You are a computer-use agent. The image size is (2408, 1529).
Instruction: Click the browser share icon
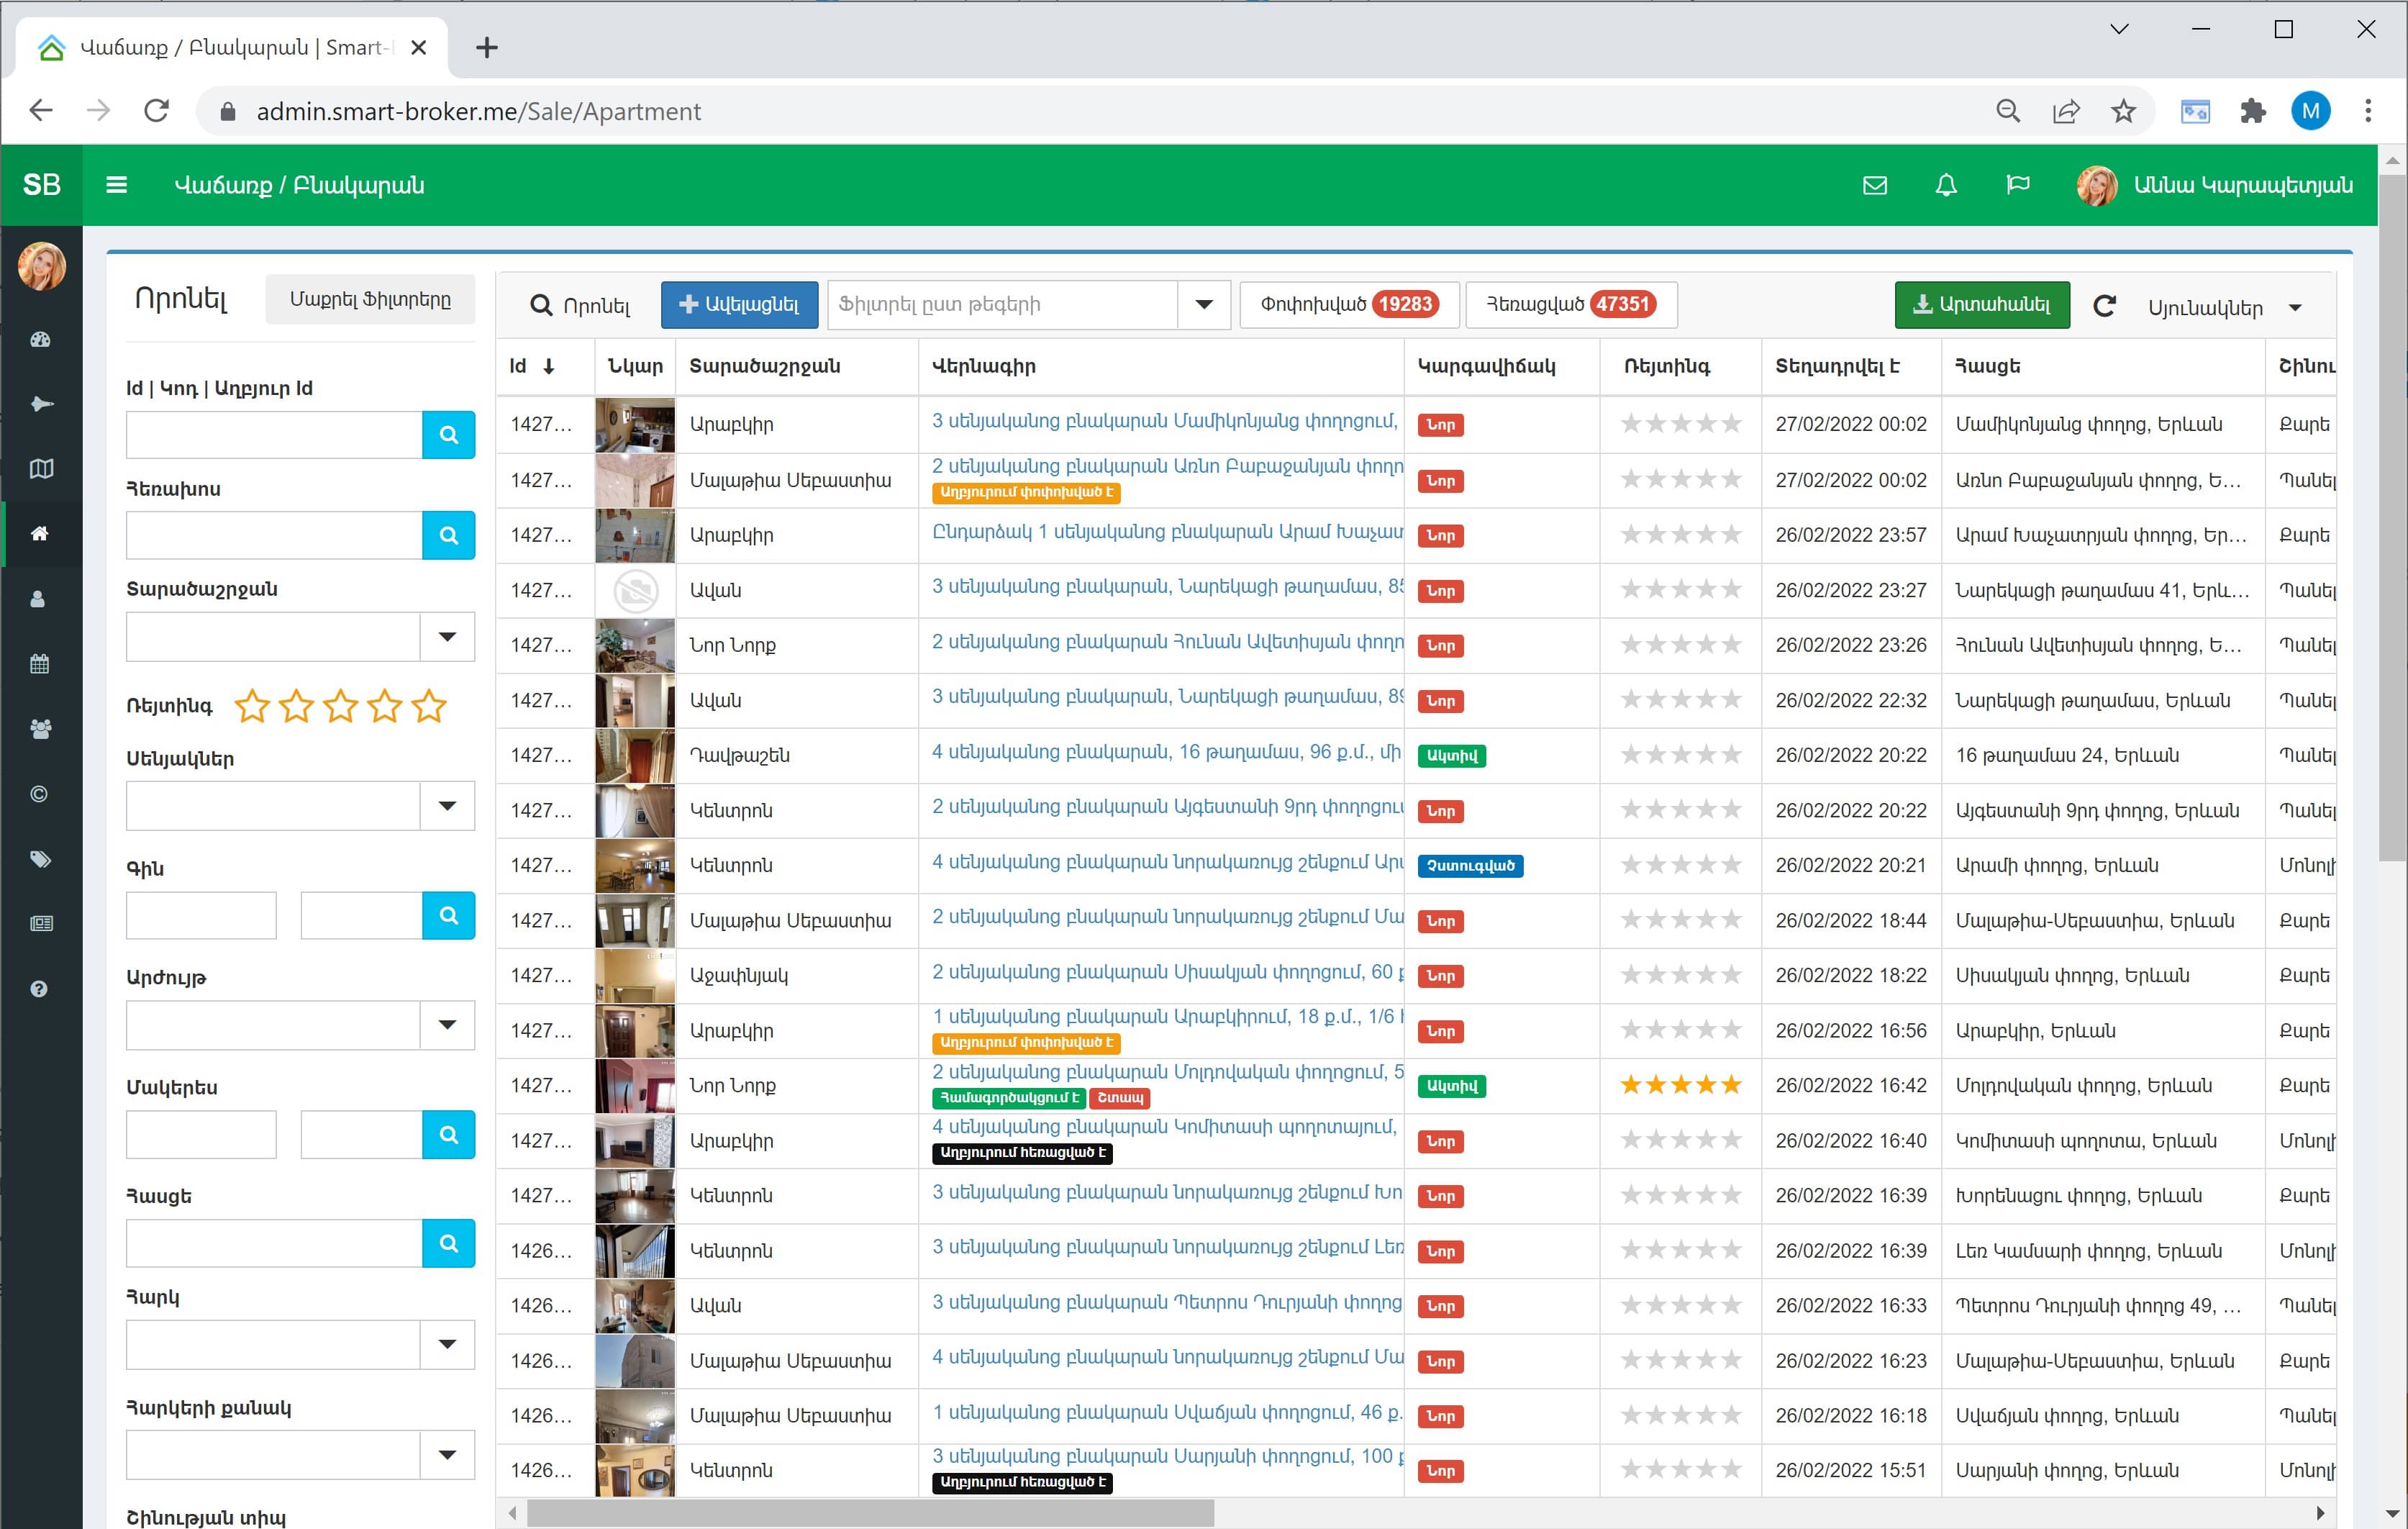click(x=2066, y=111)
